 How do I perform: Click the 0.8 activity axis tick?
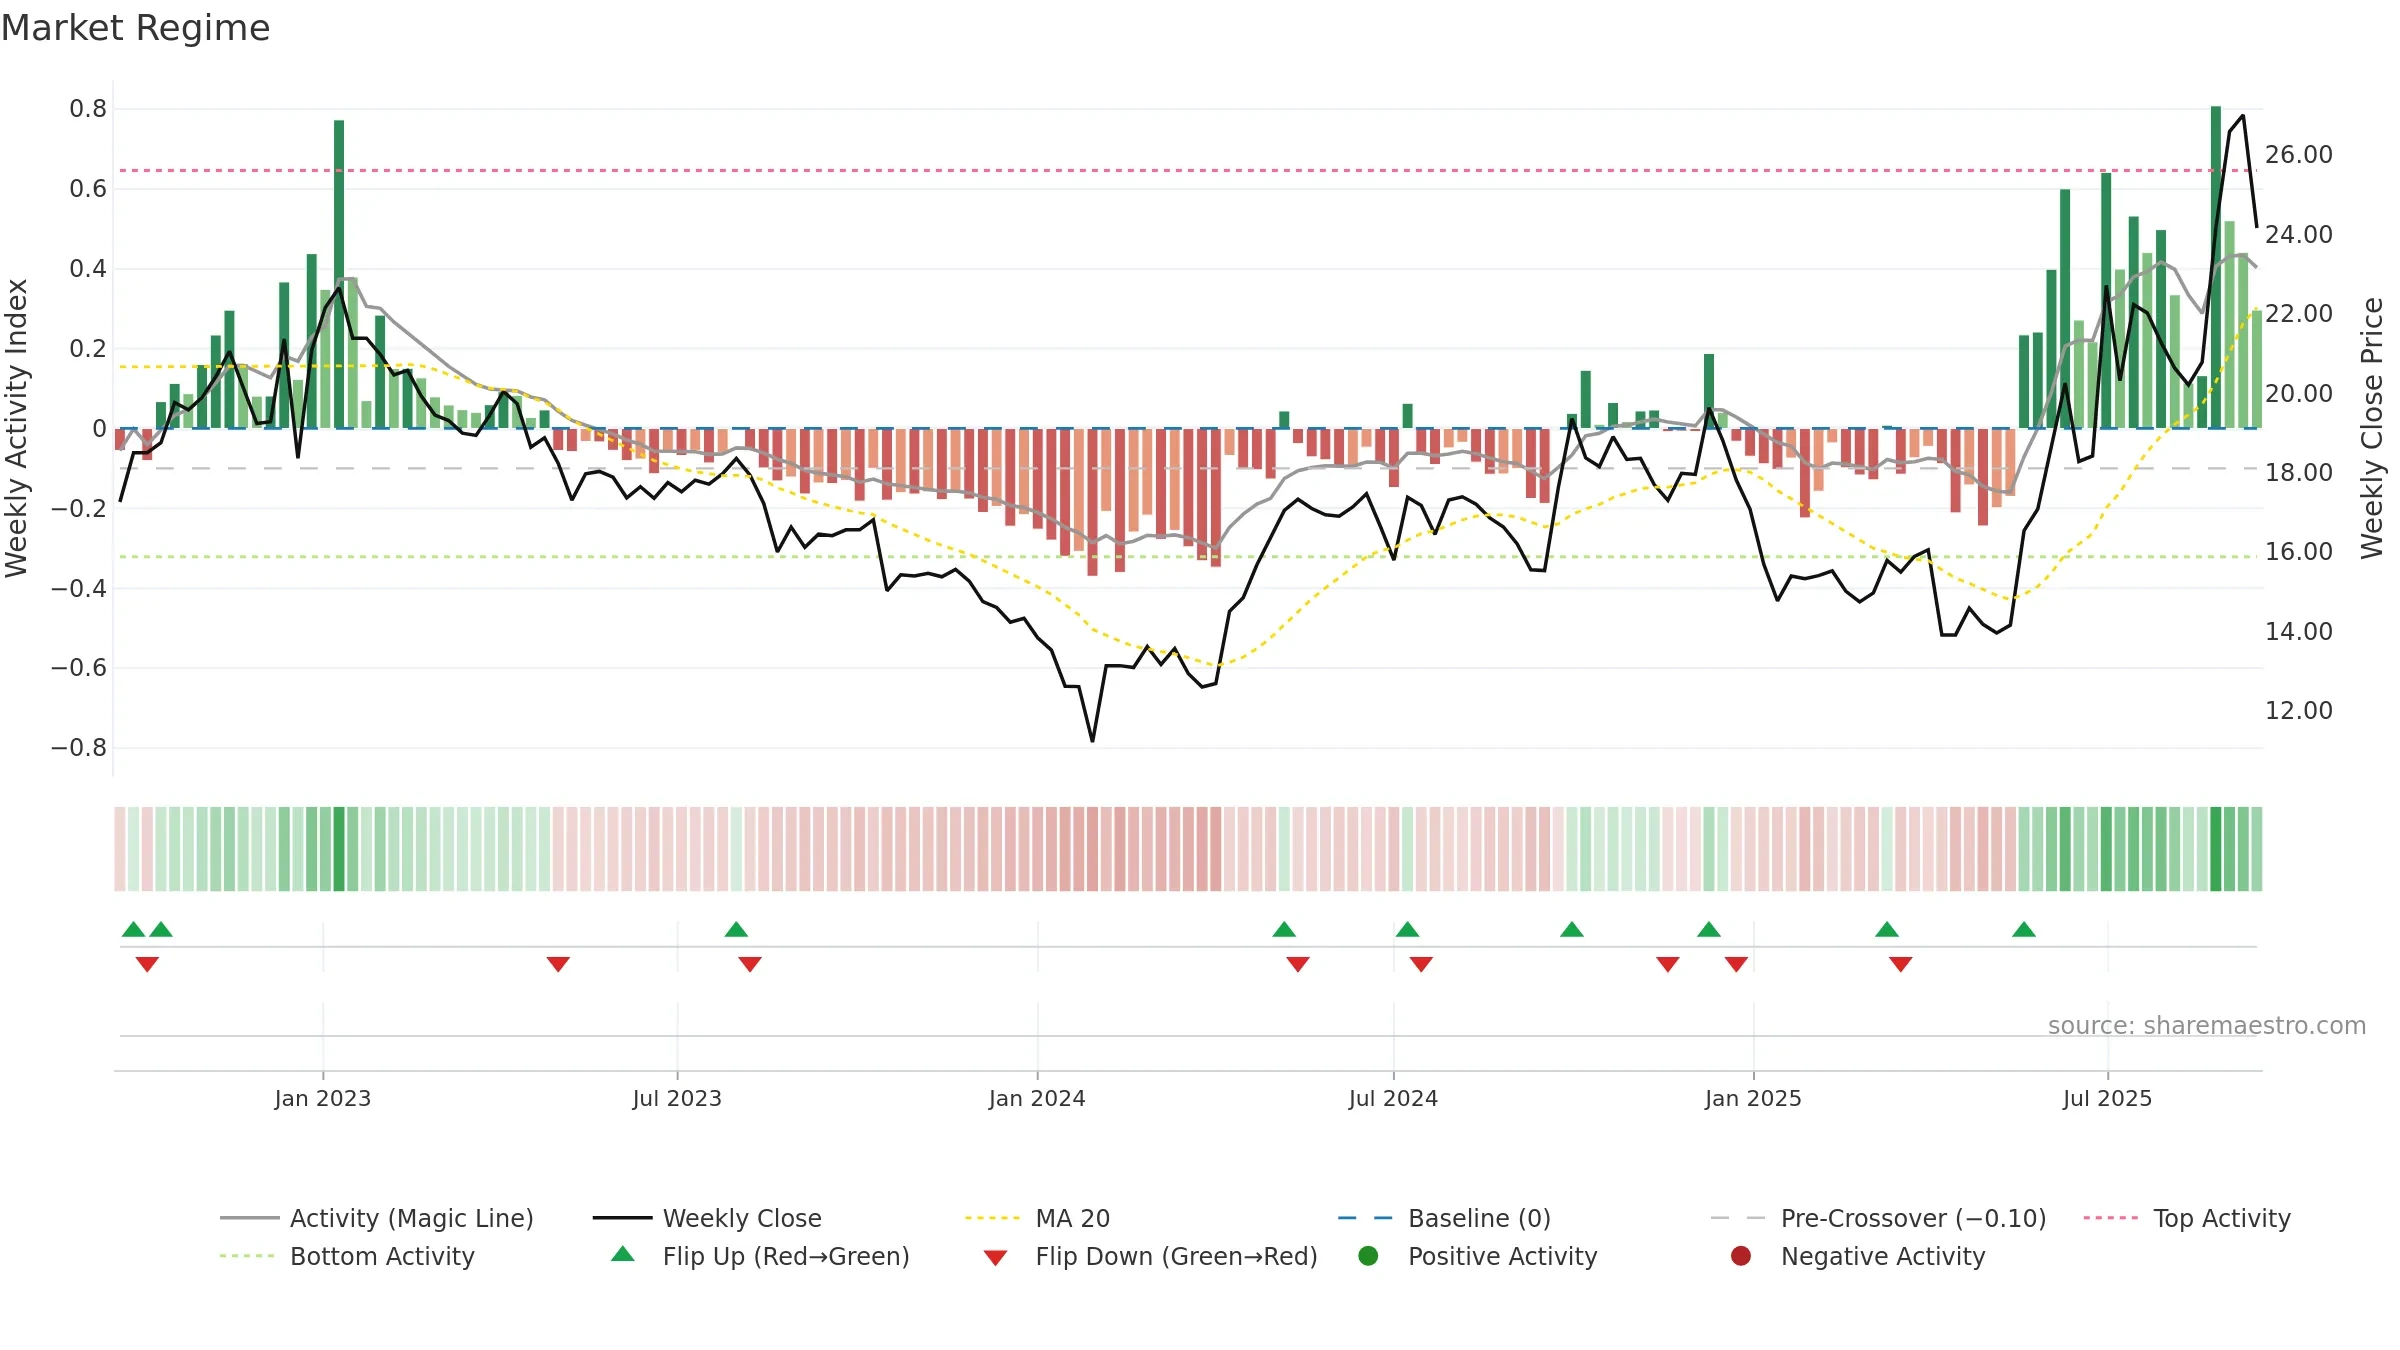(88, 109)
